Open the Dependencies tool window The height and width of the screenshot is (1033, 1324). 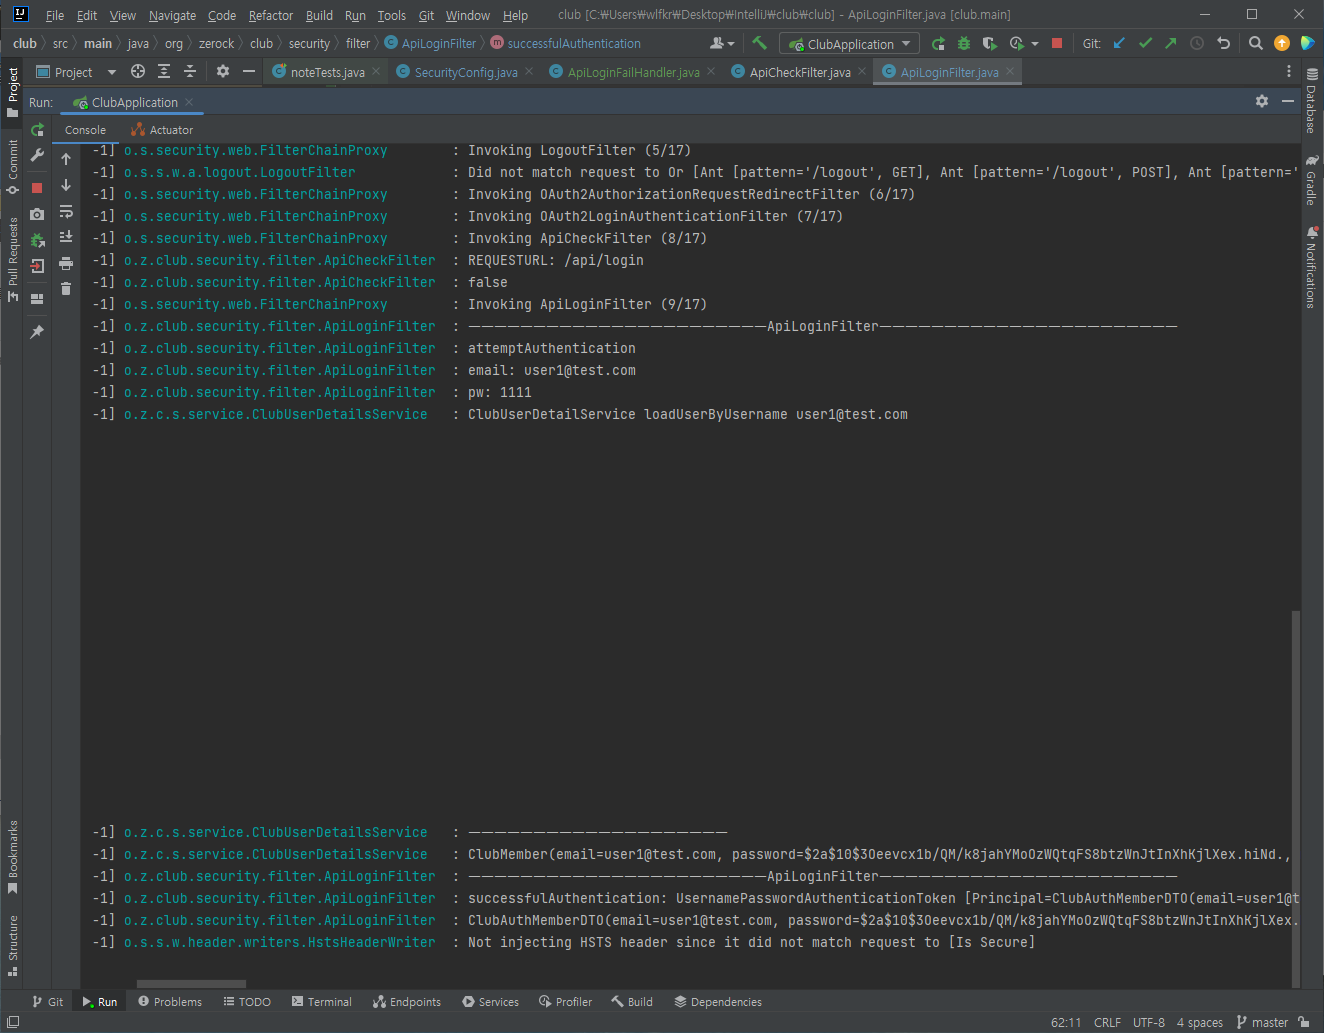tap(718, 1001)
